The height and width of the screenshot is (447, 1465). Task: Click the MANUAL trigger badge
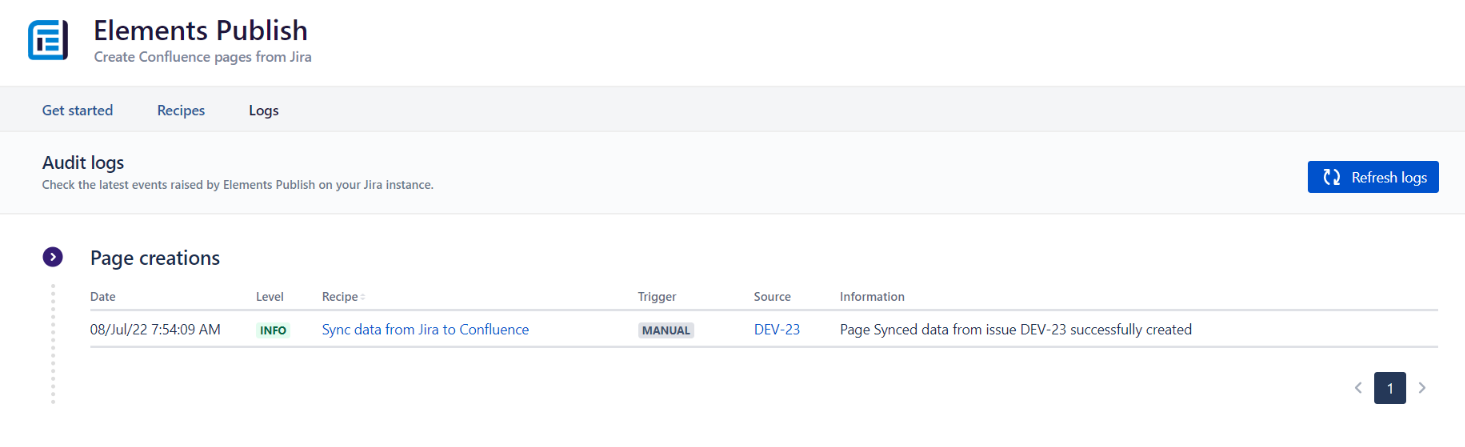666,330
